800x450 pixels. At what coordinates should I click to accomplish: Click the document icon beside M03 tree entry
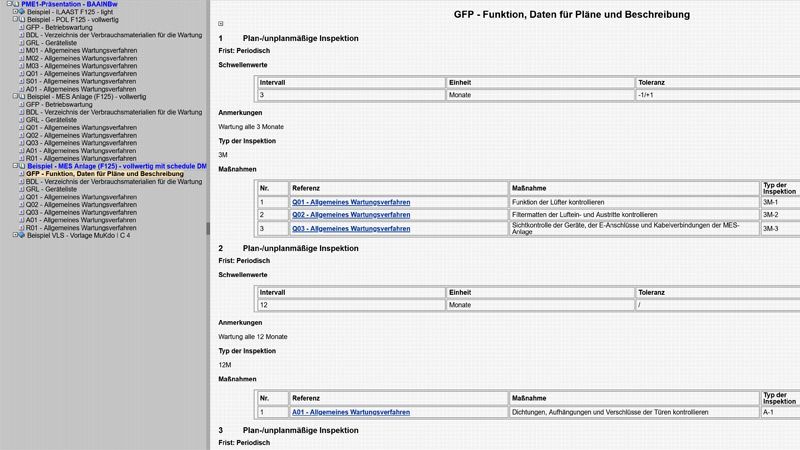click(x=22, y=66)
